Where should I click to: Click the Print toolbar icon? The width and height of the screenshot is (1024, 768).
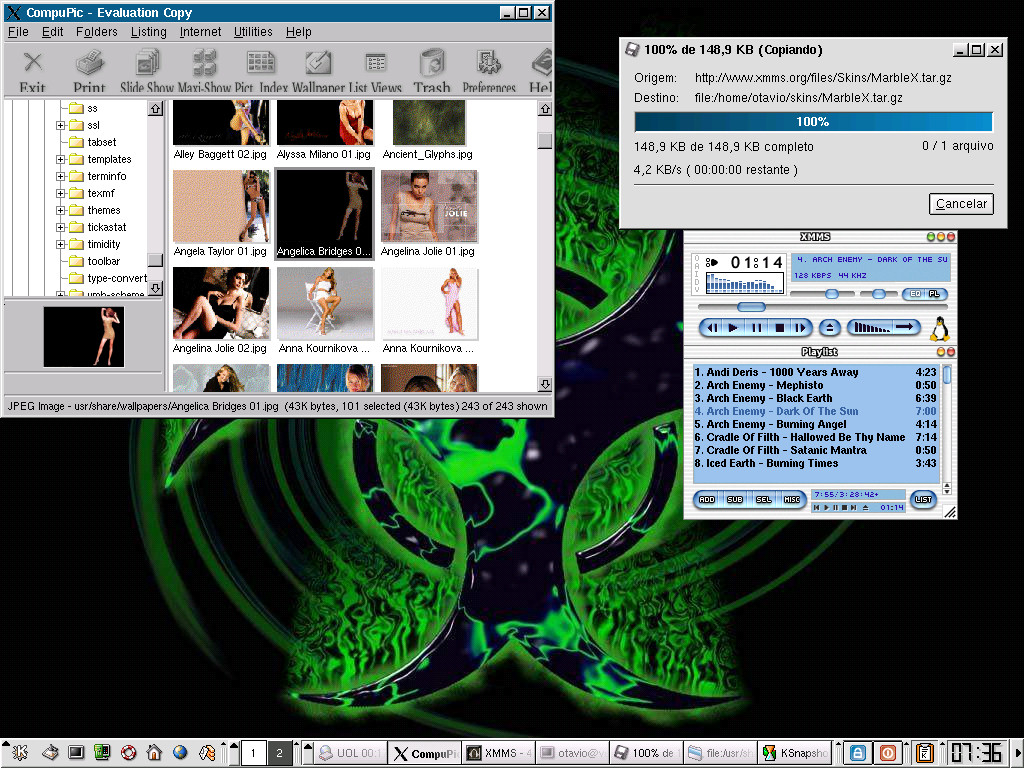[x=89, y=71]
